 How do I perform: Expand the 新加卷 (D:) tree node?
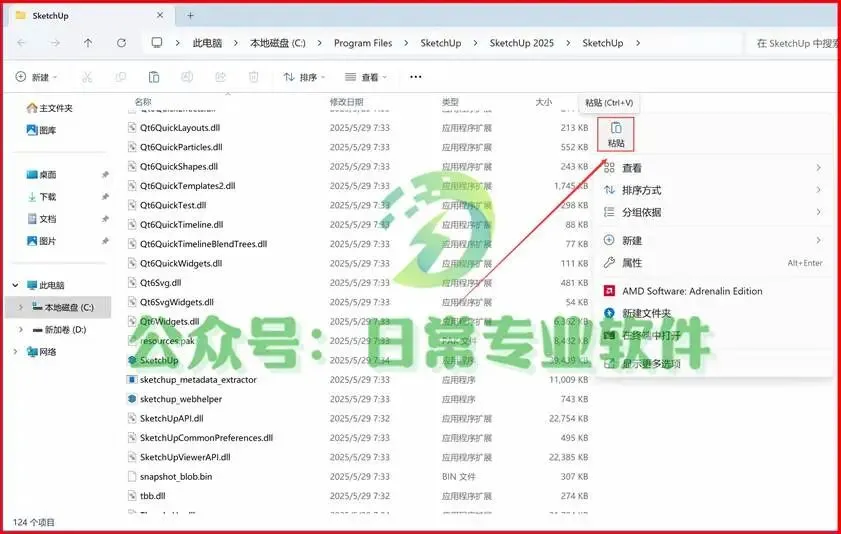coord(20,330)
